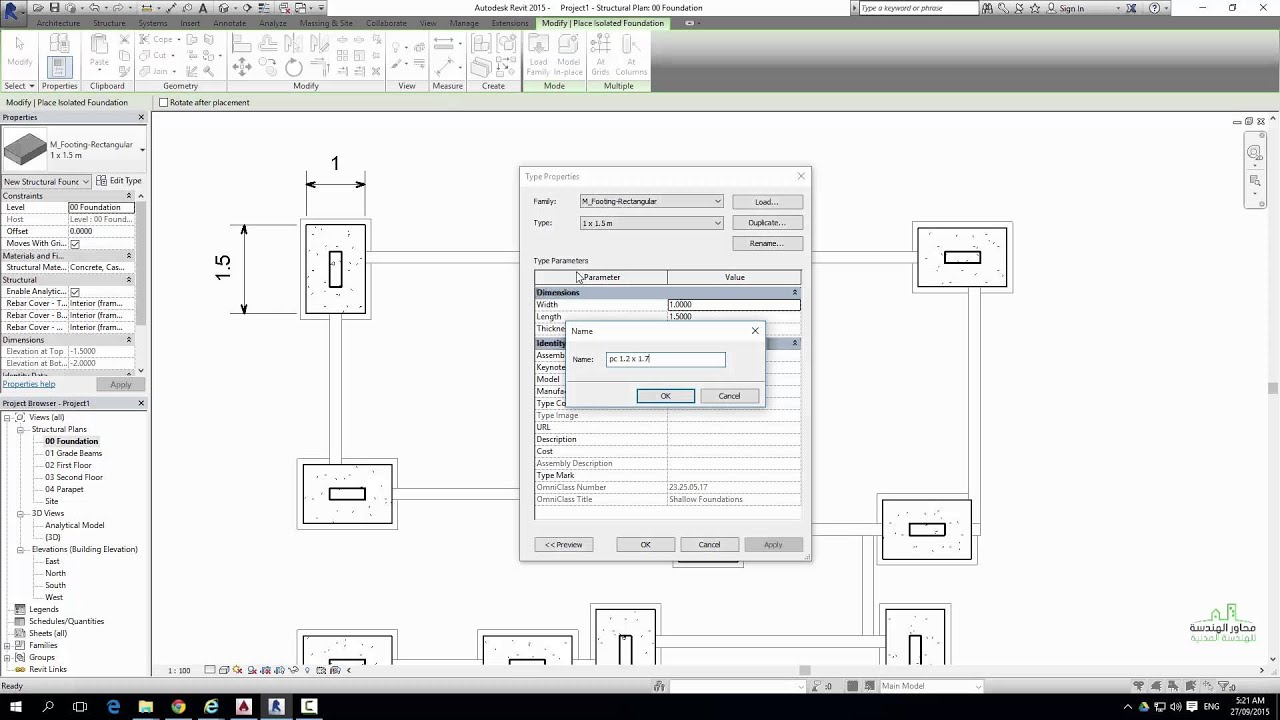Open File Explorer from taskbar
The image size is (1280, 720).
(146, 707)
